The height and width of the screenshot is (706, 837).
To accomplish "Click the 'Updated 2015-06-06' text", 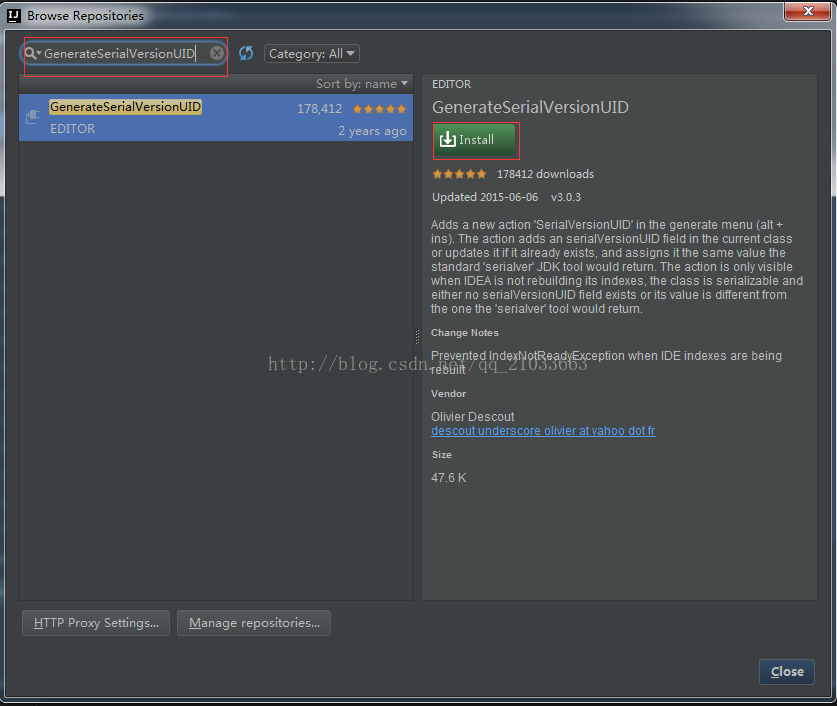I will 485,197.
